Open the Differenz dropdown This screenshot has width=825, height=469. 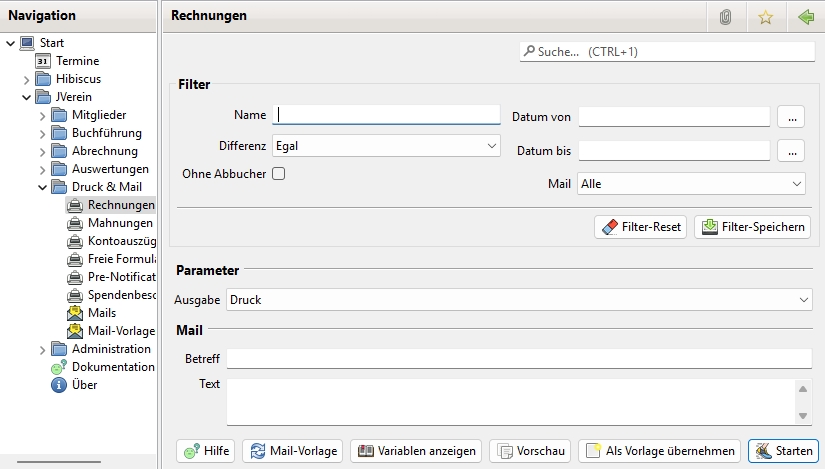[386, 146]
